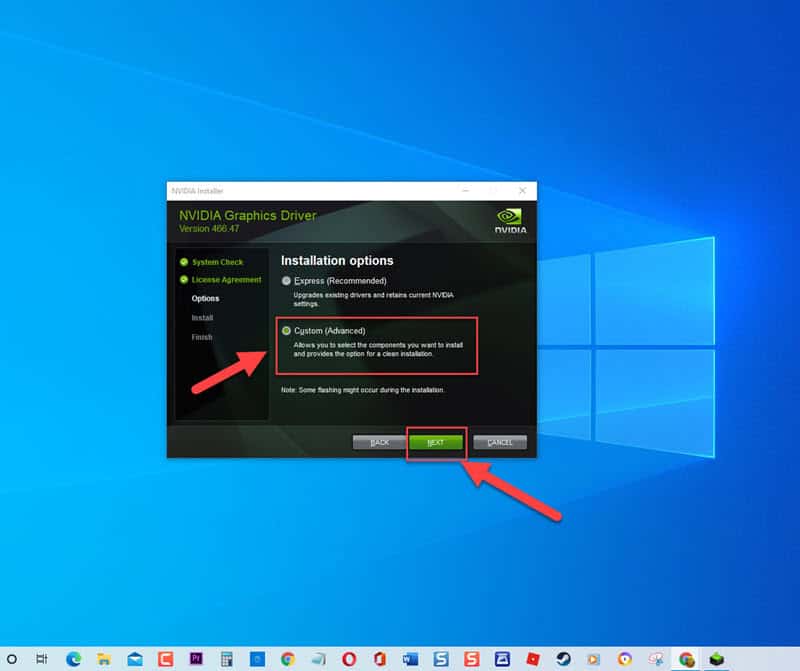This screenshot has height=671, width=800.
Task: Open the gray window-shaped app next to Opera
Action: [x=319, y=659]
